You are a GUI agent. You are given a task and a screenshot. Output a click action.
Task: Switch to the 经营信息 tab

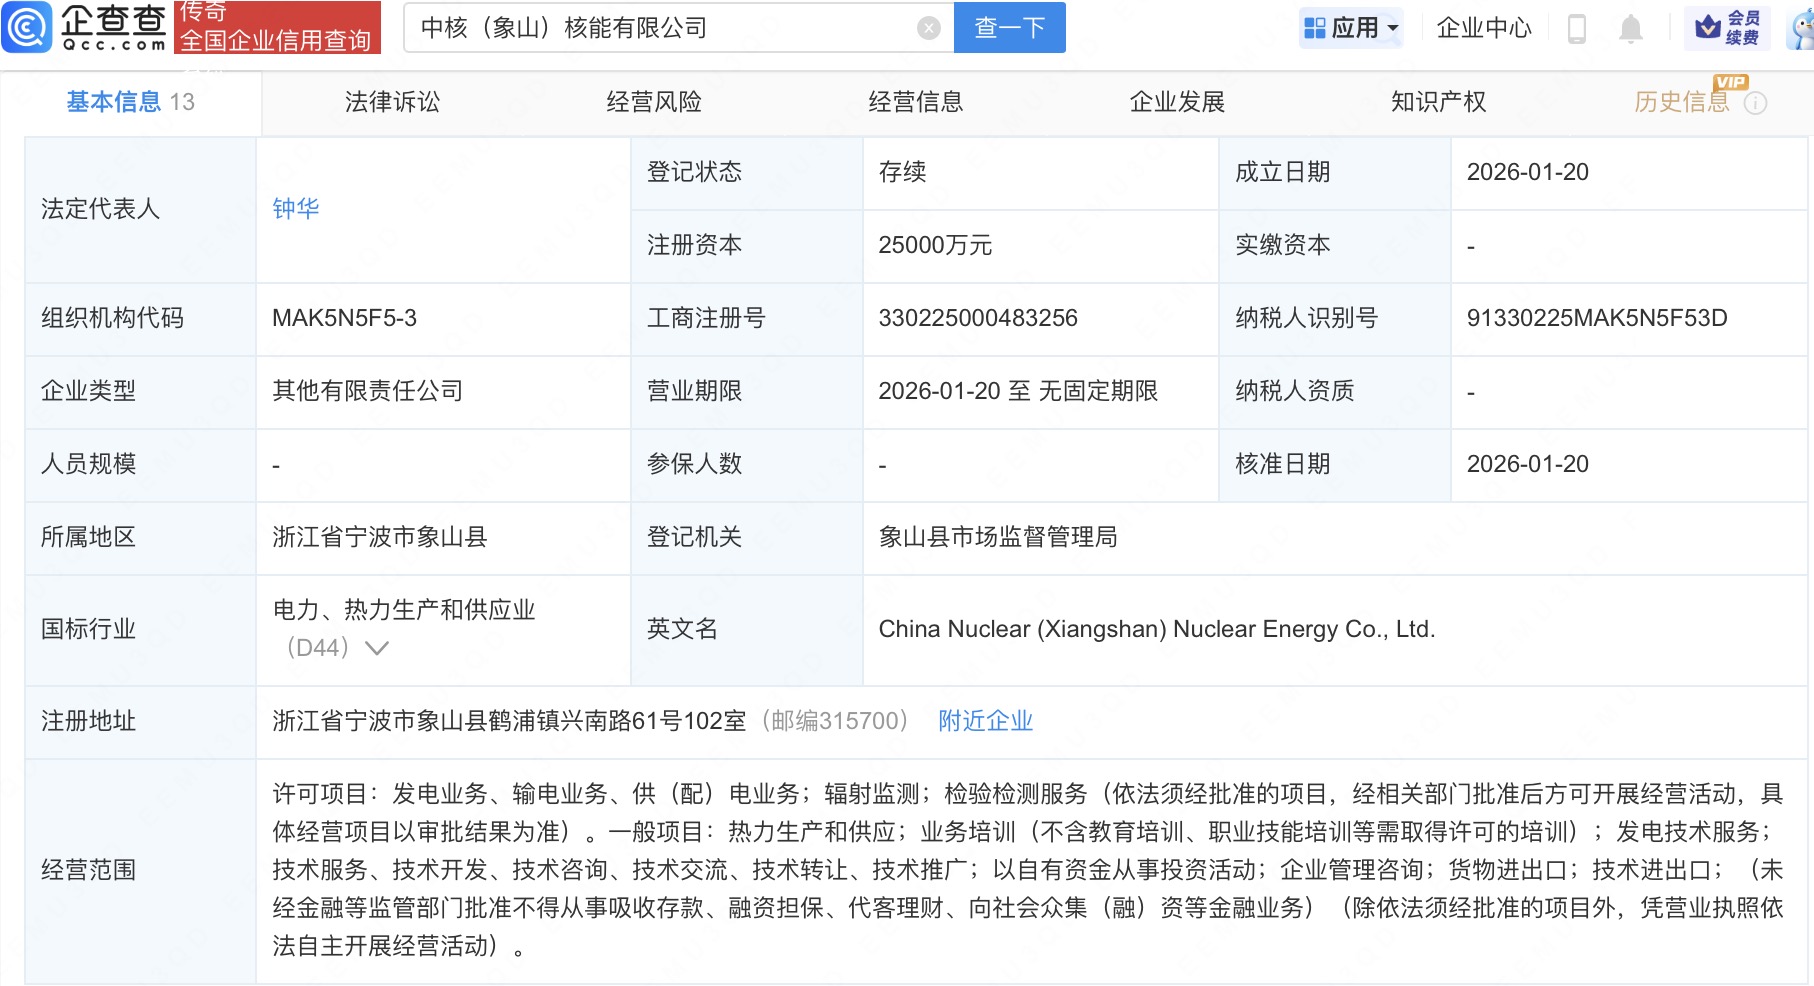[917, 101]
